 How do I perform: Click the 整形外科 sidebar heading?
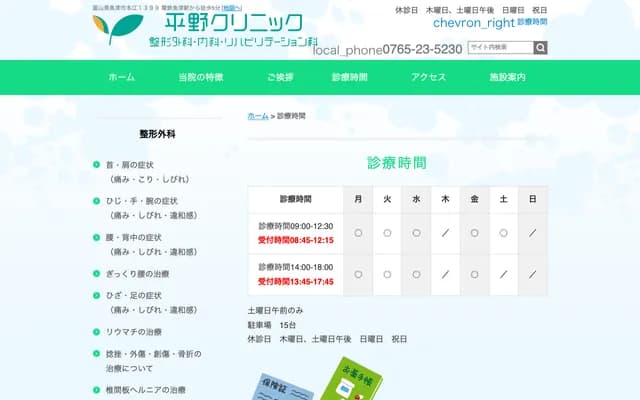[x=157, y=134]
